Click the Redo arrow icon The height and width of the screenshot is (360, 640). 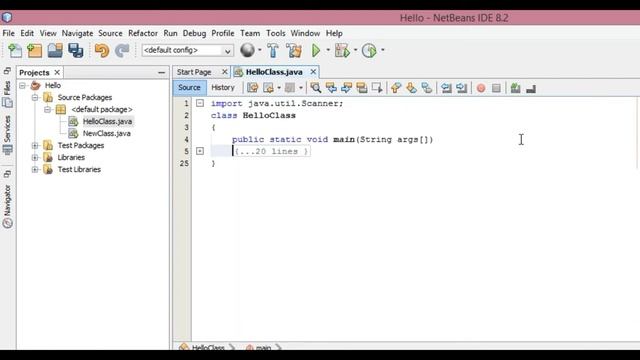[x=122, y=51]
